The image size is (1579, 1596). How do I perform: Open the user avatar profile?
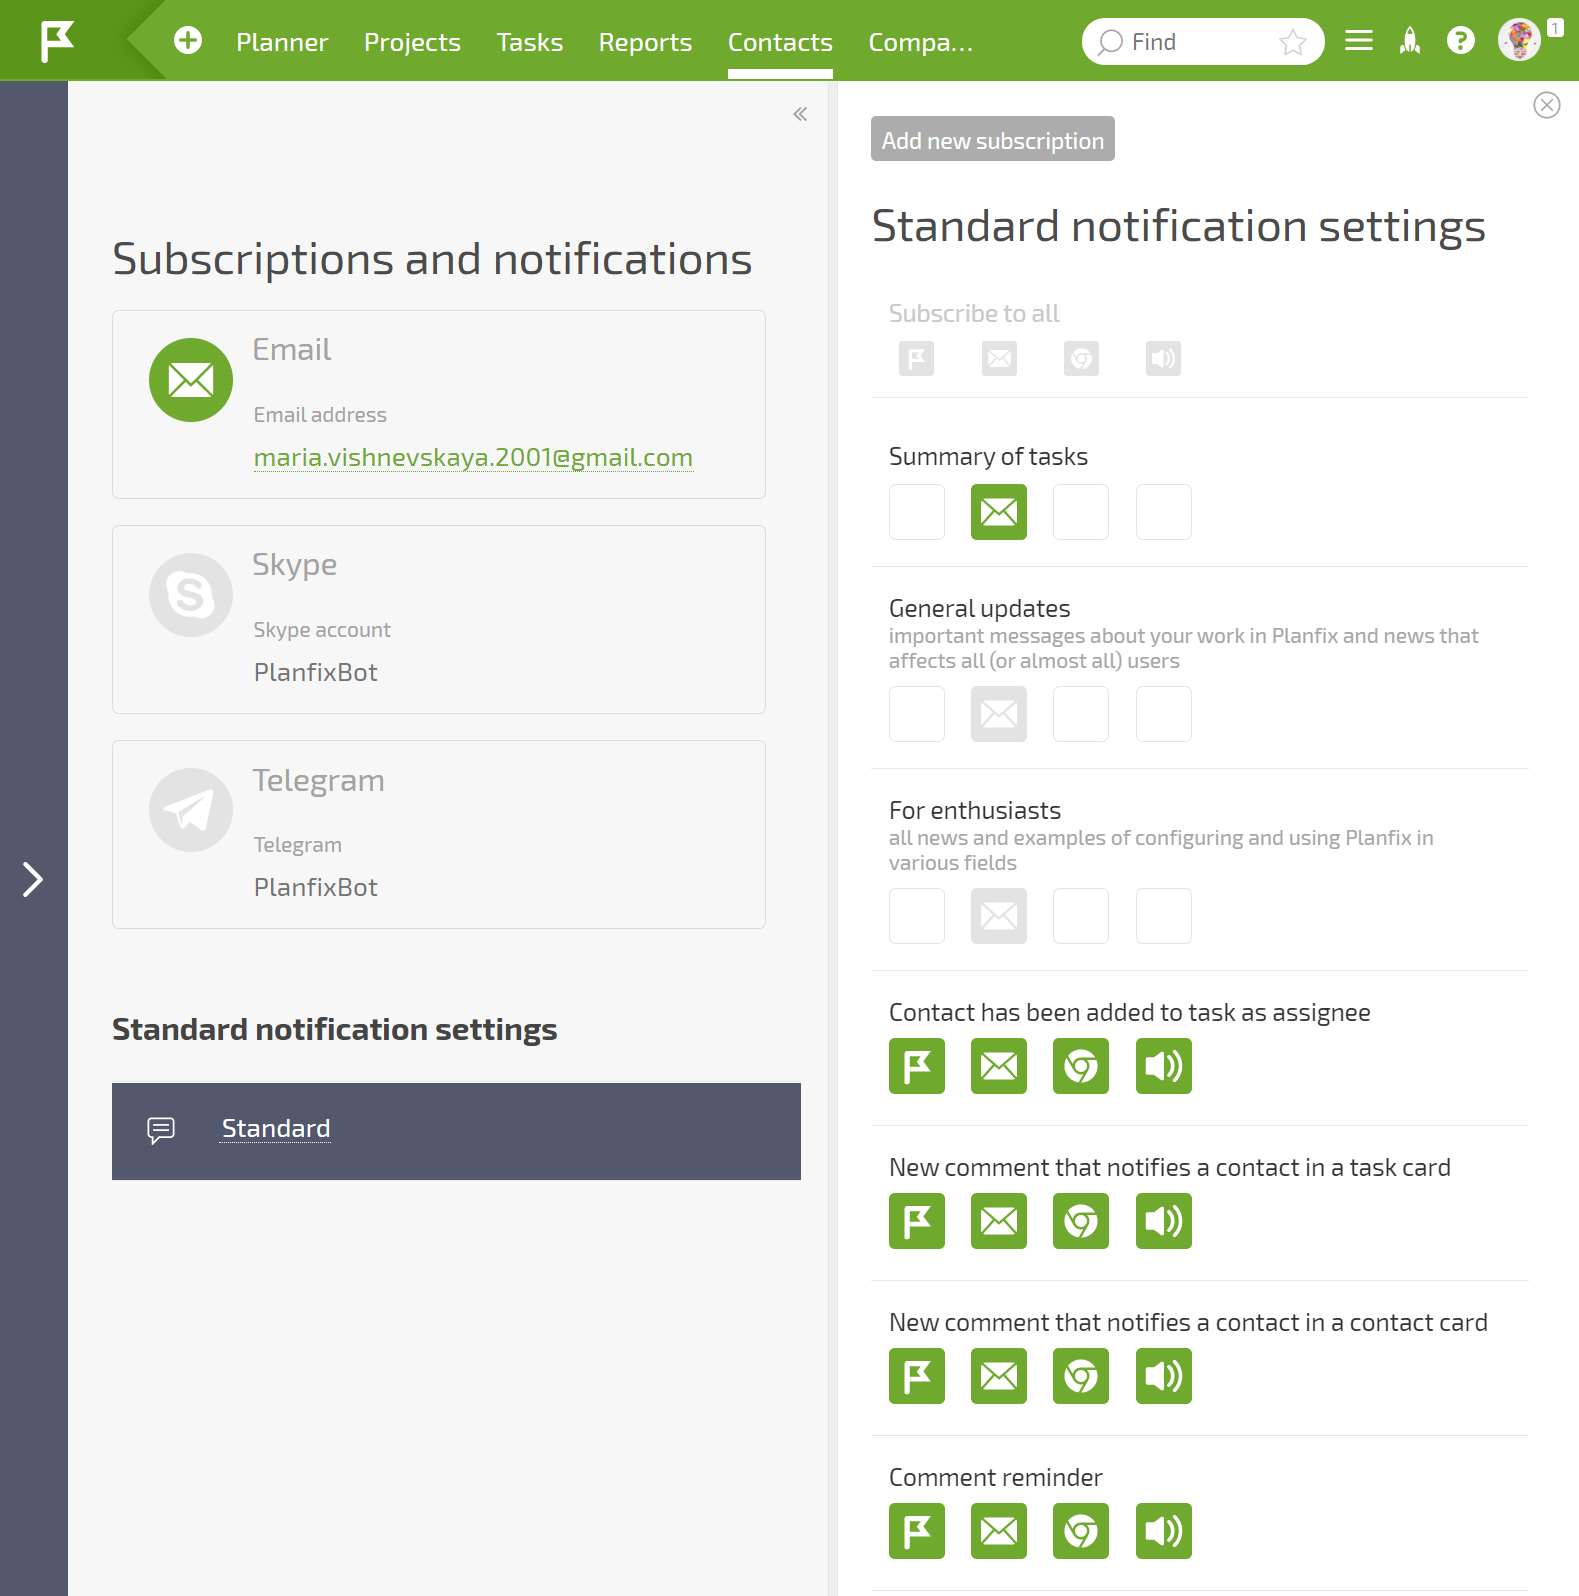pyautogui.click(x=1519, y=41)
